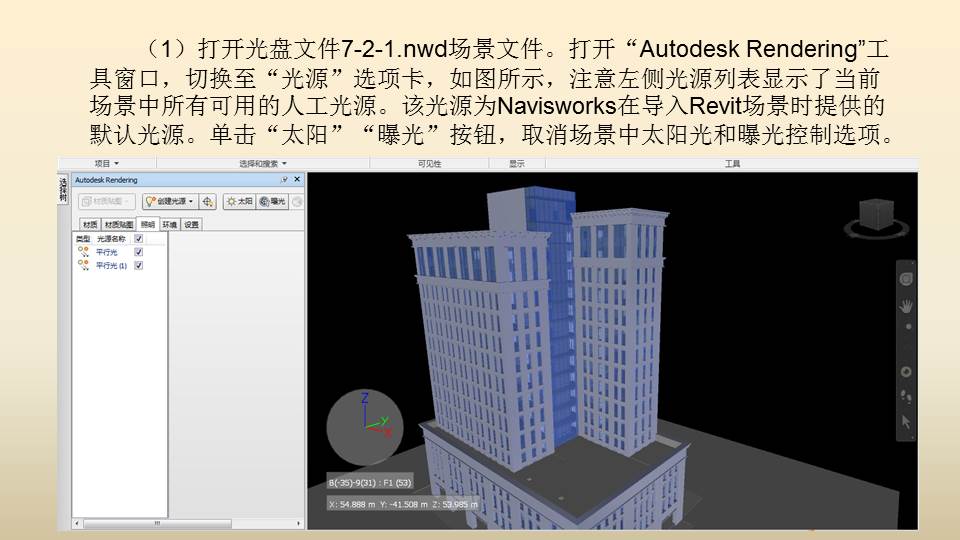Screen dimensions: 960x540
Task: Select the Orbit tool on navigation bar
Action: [906, 372]
